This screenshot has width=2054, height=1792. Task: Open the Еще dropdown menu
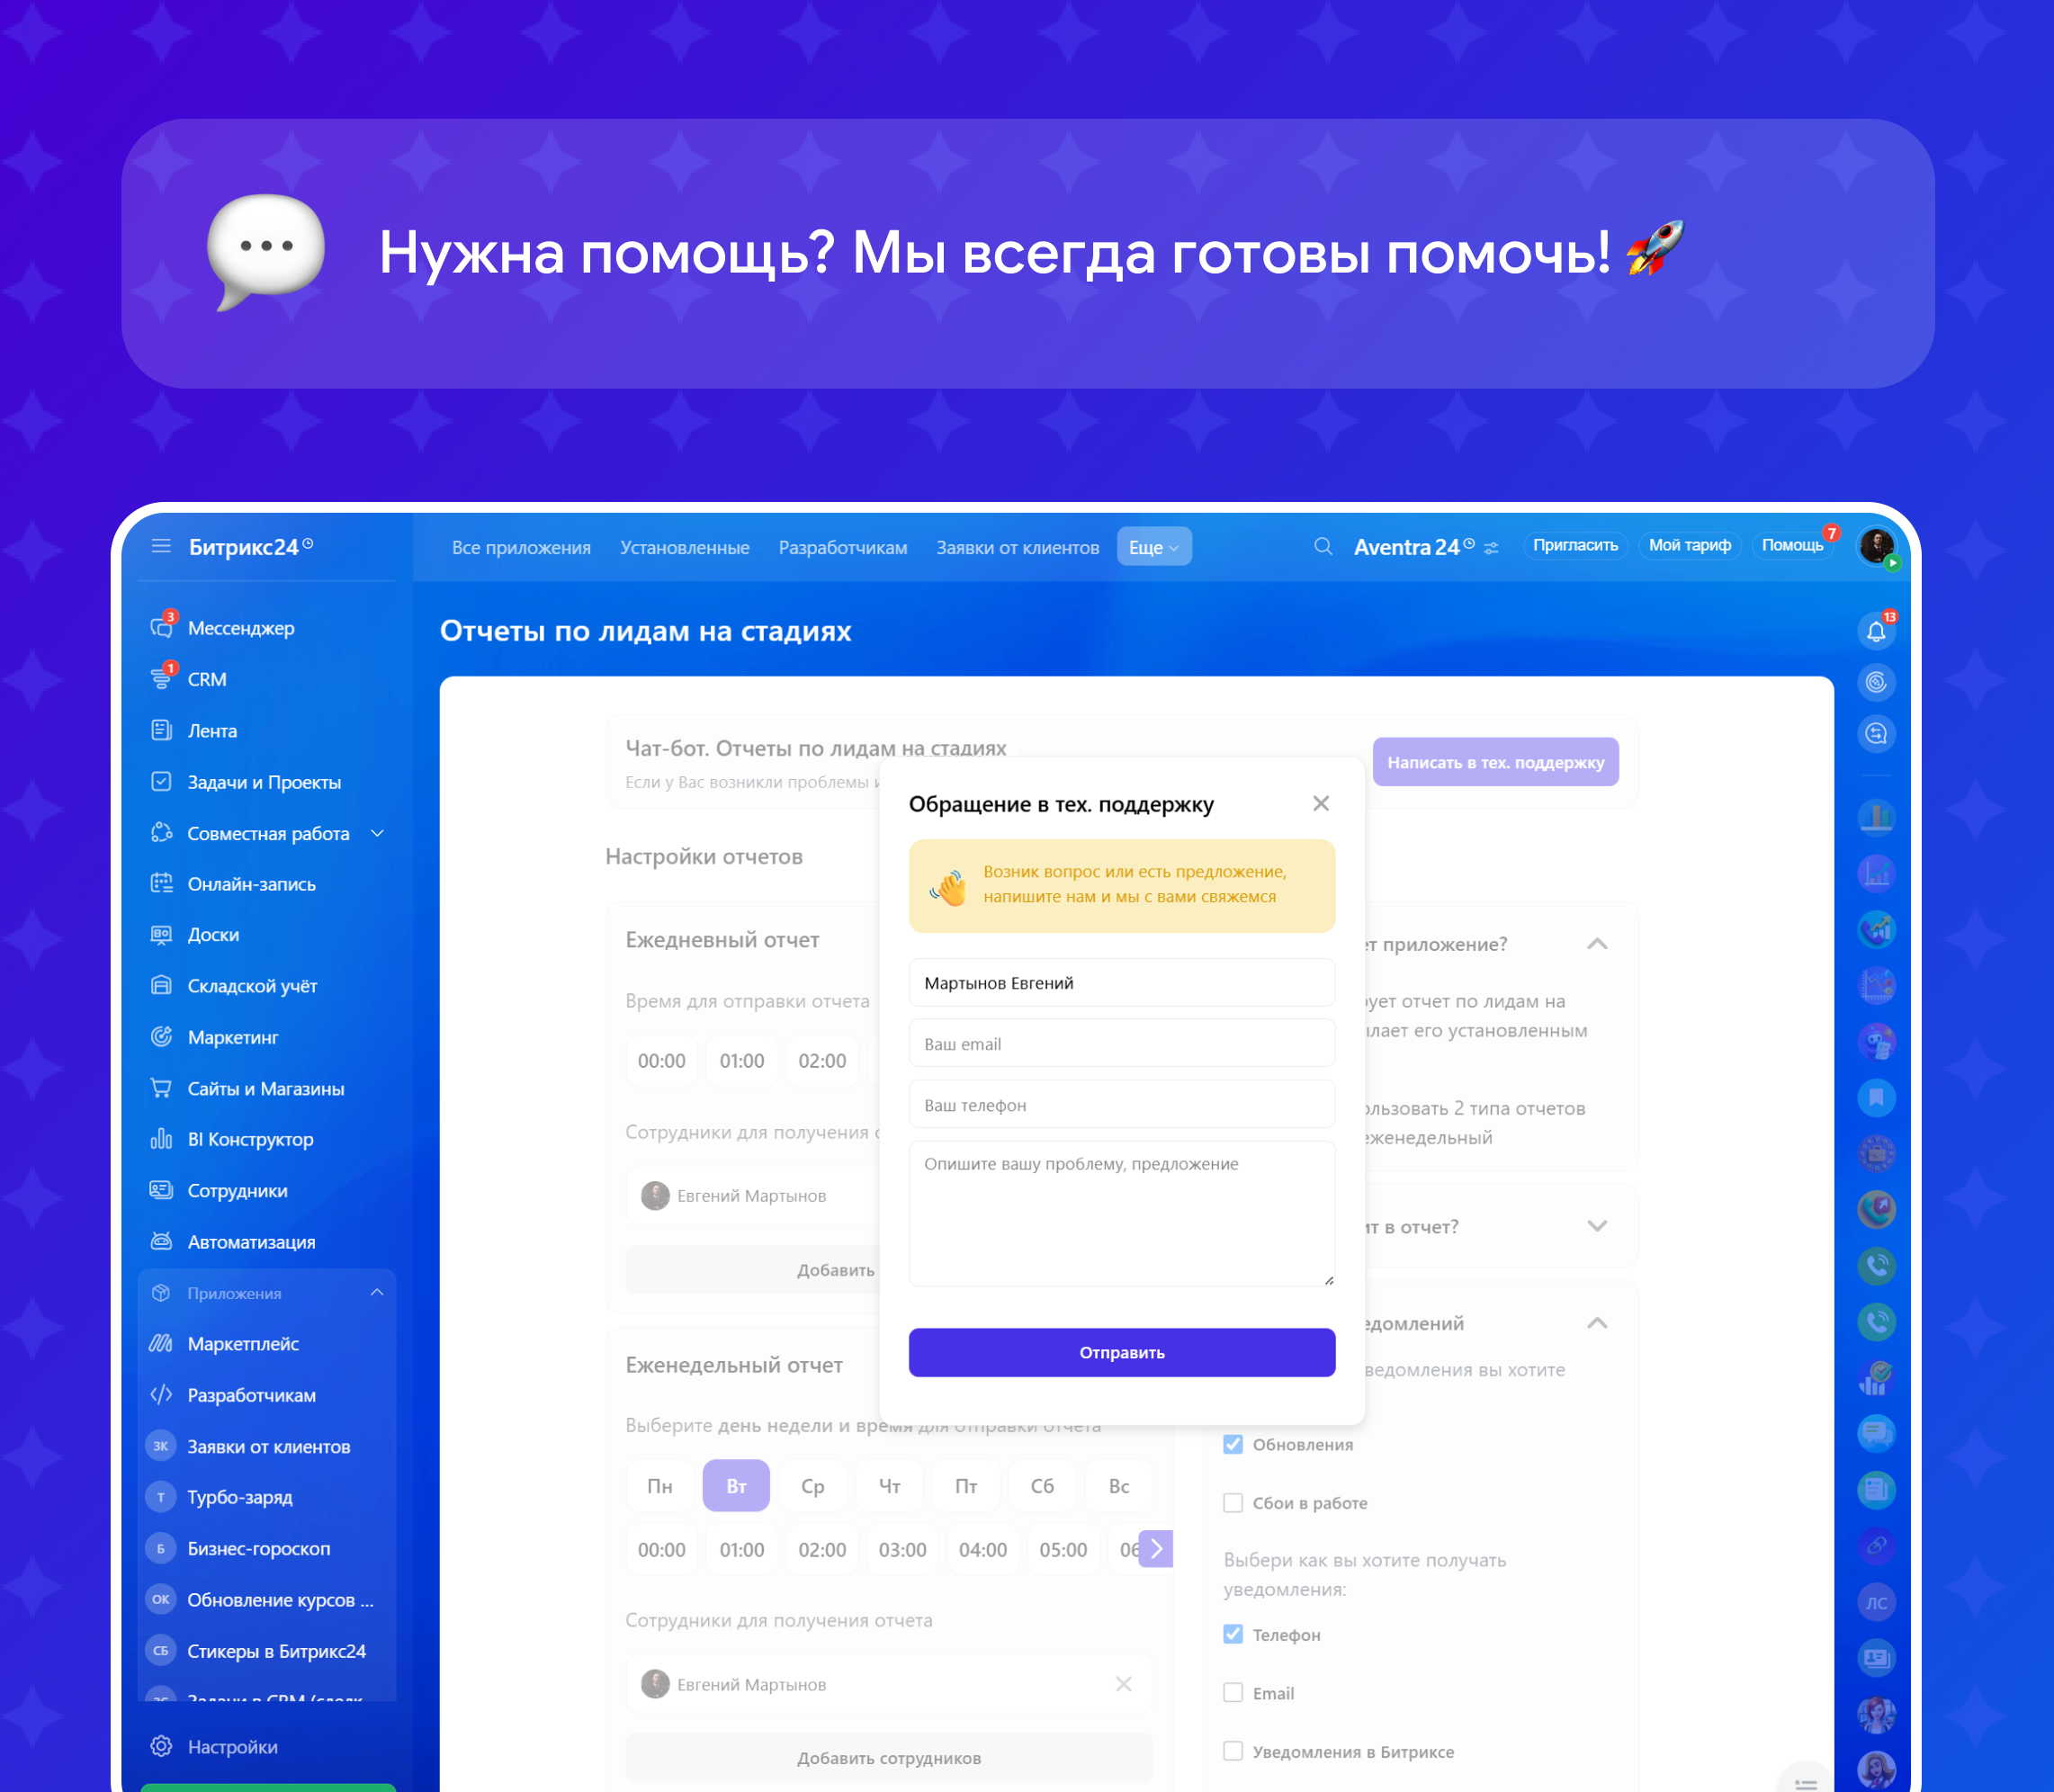coord(1153,547)
